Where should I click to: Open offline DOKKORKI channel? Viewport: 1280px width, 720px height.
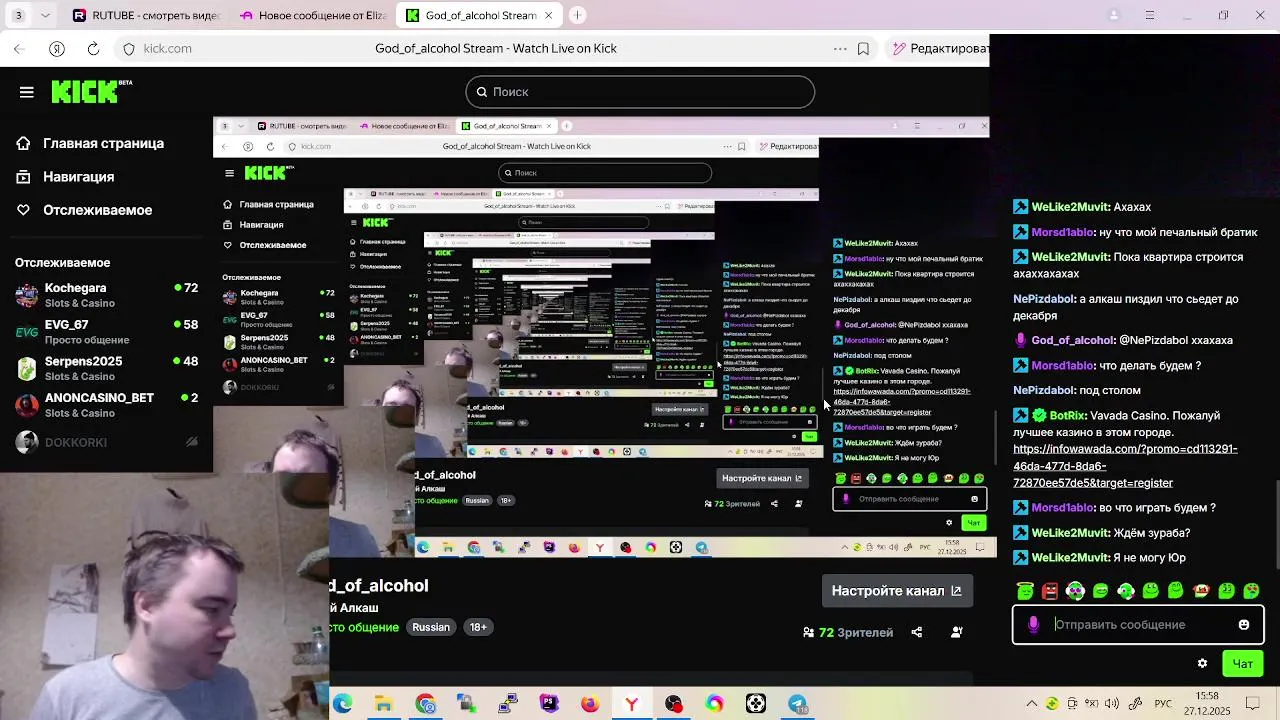pyautogui.click(x=106, y=442)
